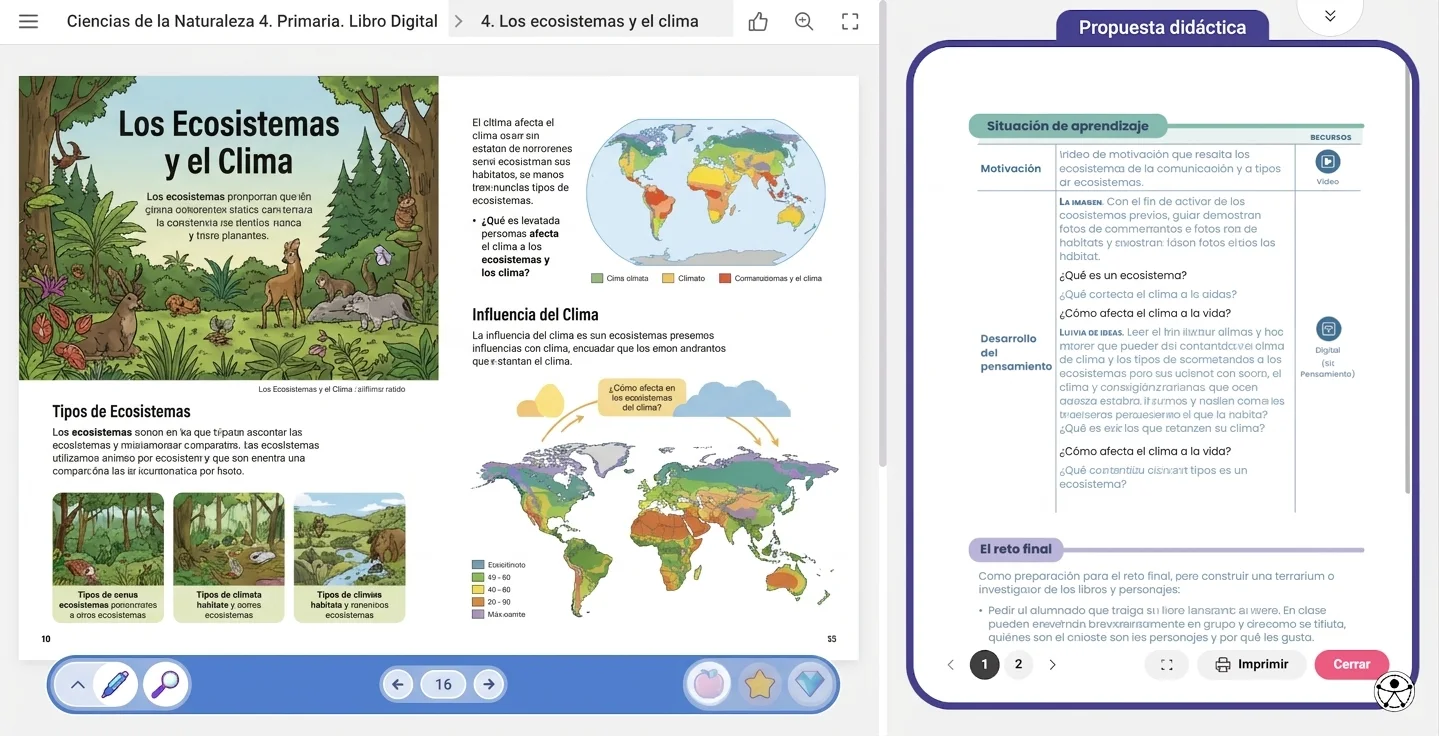
Task: Open the accessibility options icon
Action: point(1394,691)
